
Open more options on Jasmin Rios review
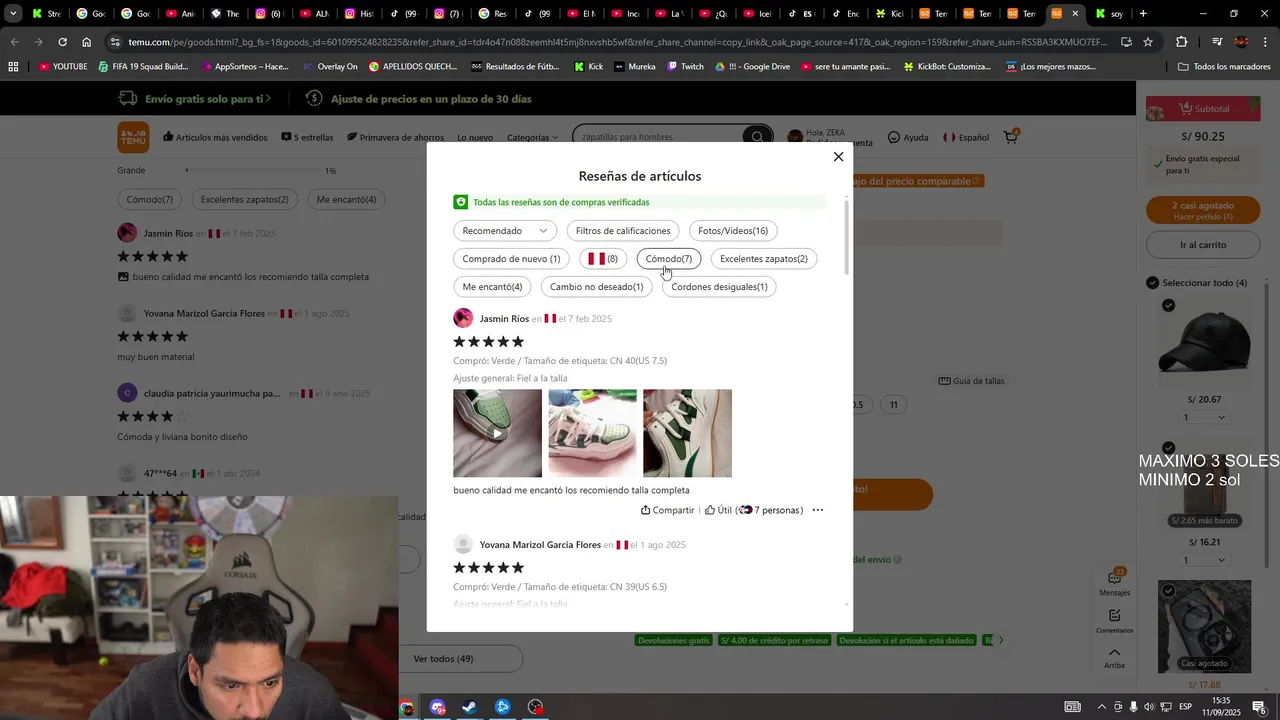(817, 510)
